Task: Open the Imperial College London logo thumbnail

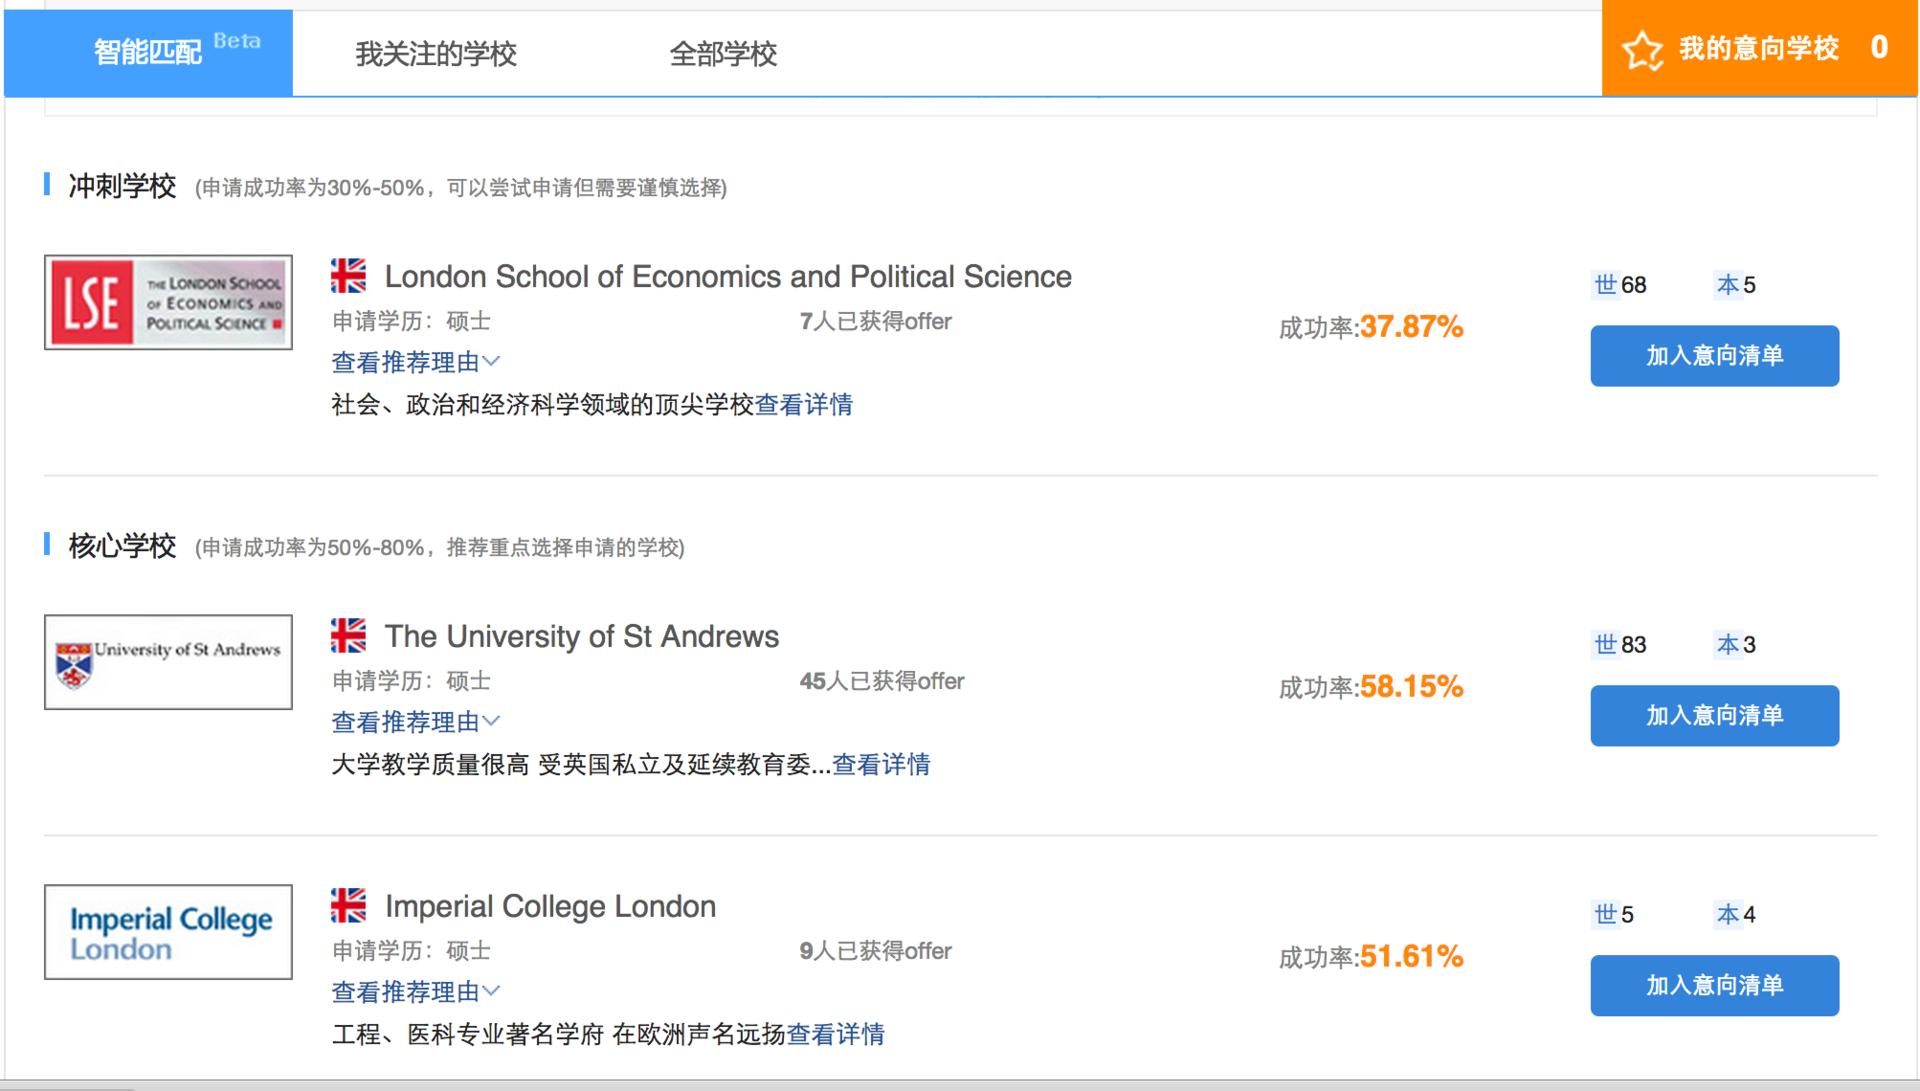Action: pos(168,932)
